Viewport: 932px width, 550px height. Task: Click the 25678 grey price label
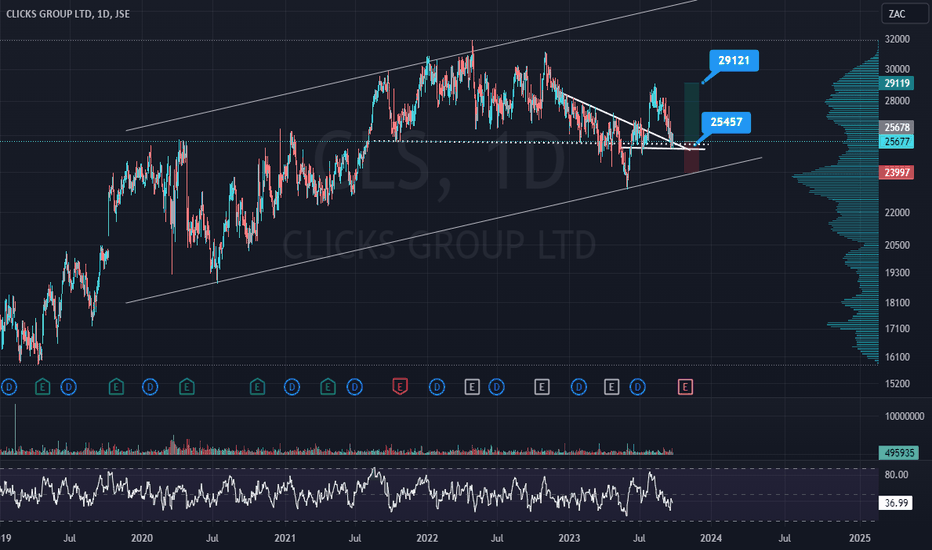point(896,127)
